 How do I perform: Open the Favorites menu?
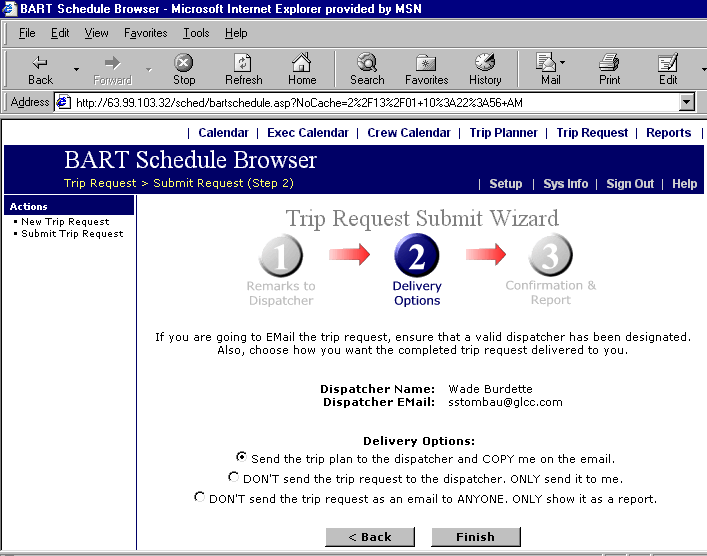[x=146, y=33]
